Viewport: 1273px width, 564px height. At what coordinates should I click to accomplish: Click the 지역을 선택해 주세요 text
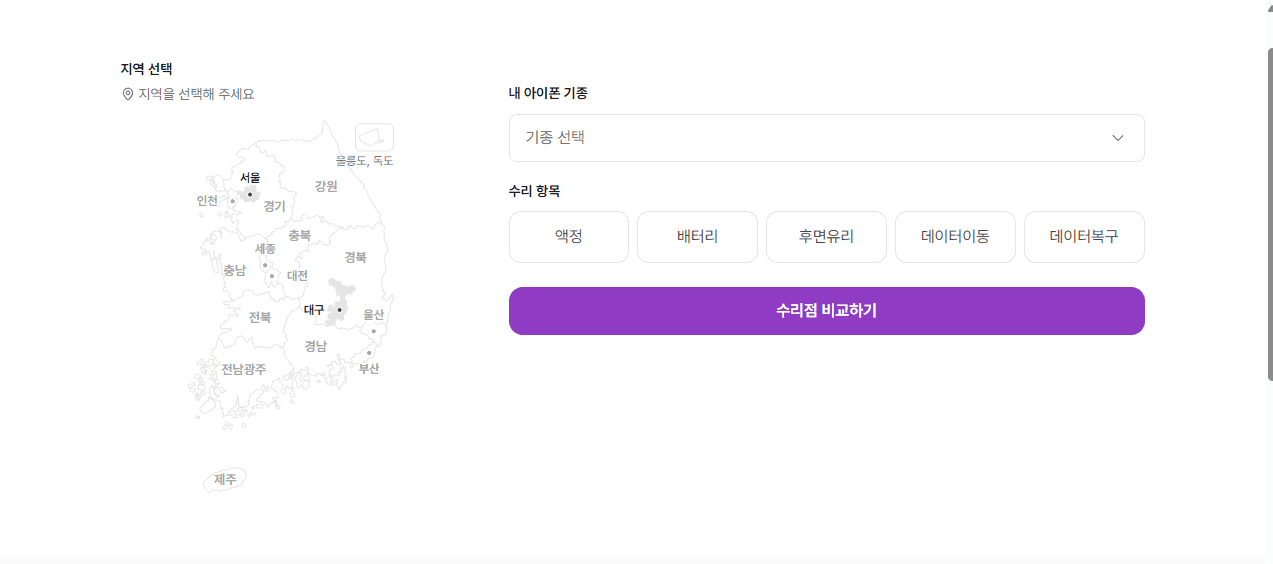pos(196,94)
